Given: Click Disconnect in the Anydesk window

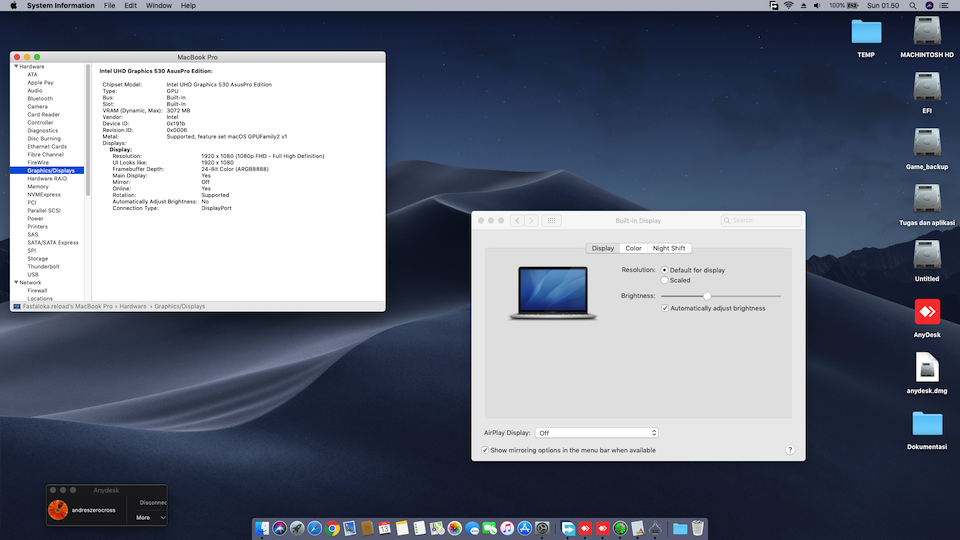Looking at the screenshot, I should 153,503.
